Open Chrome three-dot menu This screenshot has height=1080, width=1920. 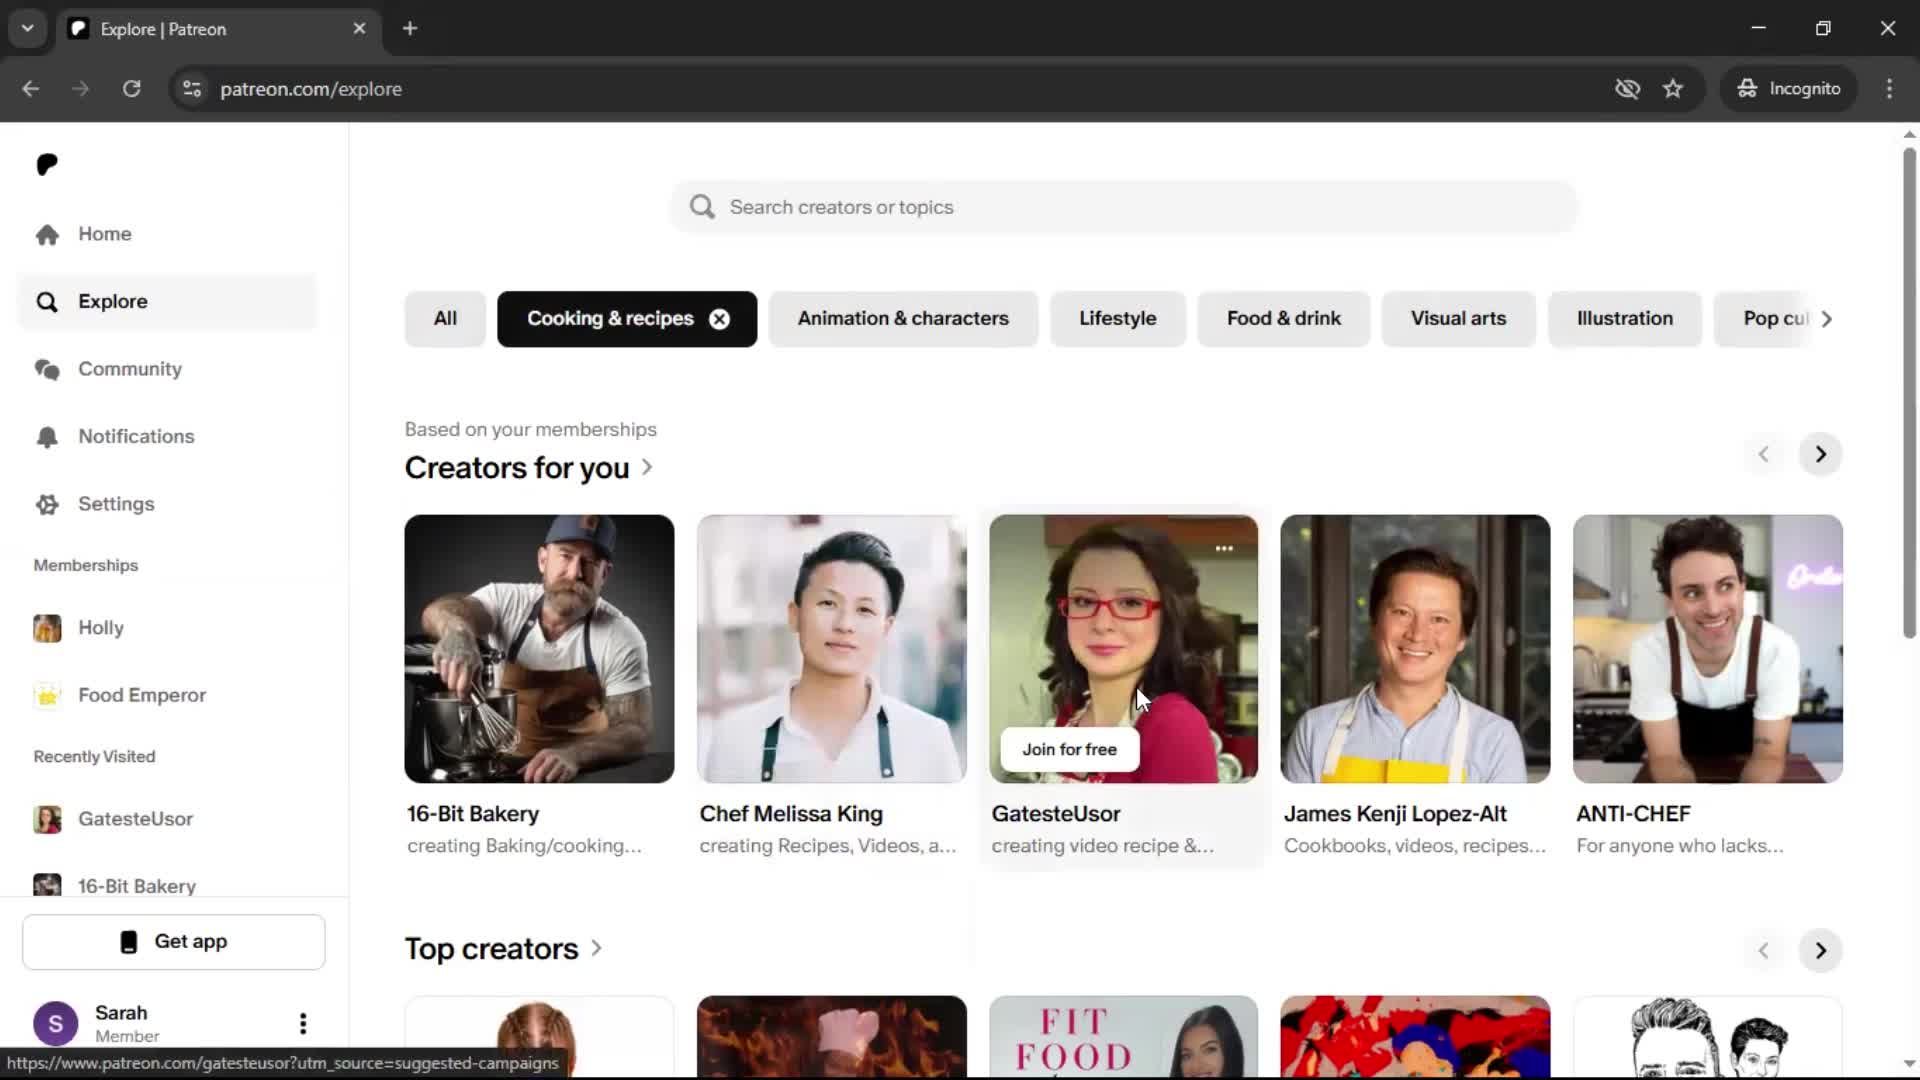click(1889, 89)
